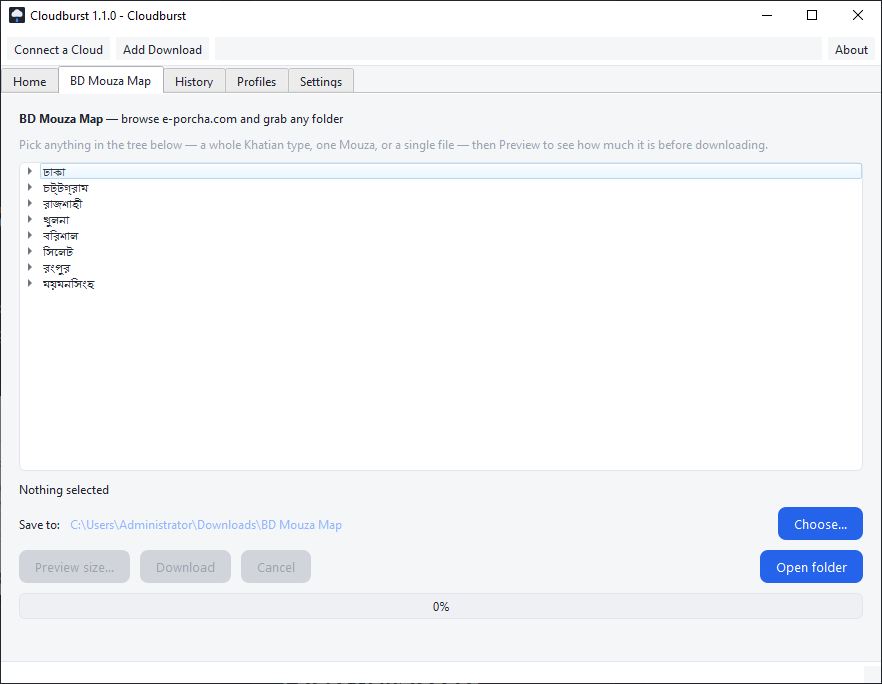Expand the বরিশাল tree node
This screenshot has height=684, width=882.
pyautogui.click(x=30, y=235)
